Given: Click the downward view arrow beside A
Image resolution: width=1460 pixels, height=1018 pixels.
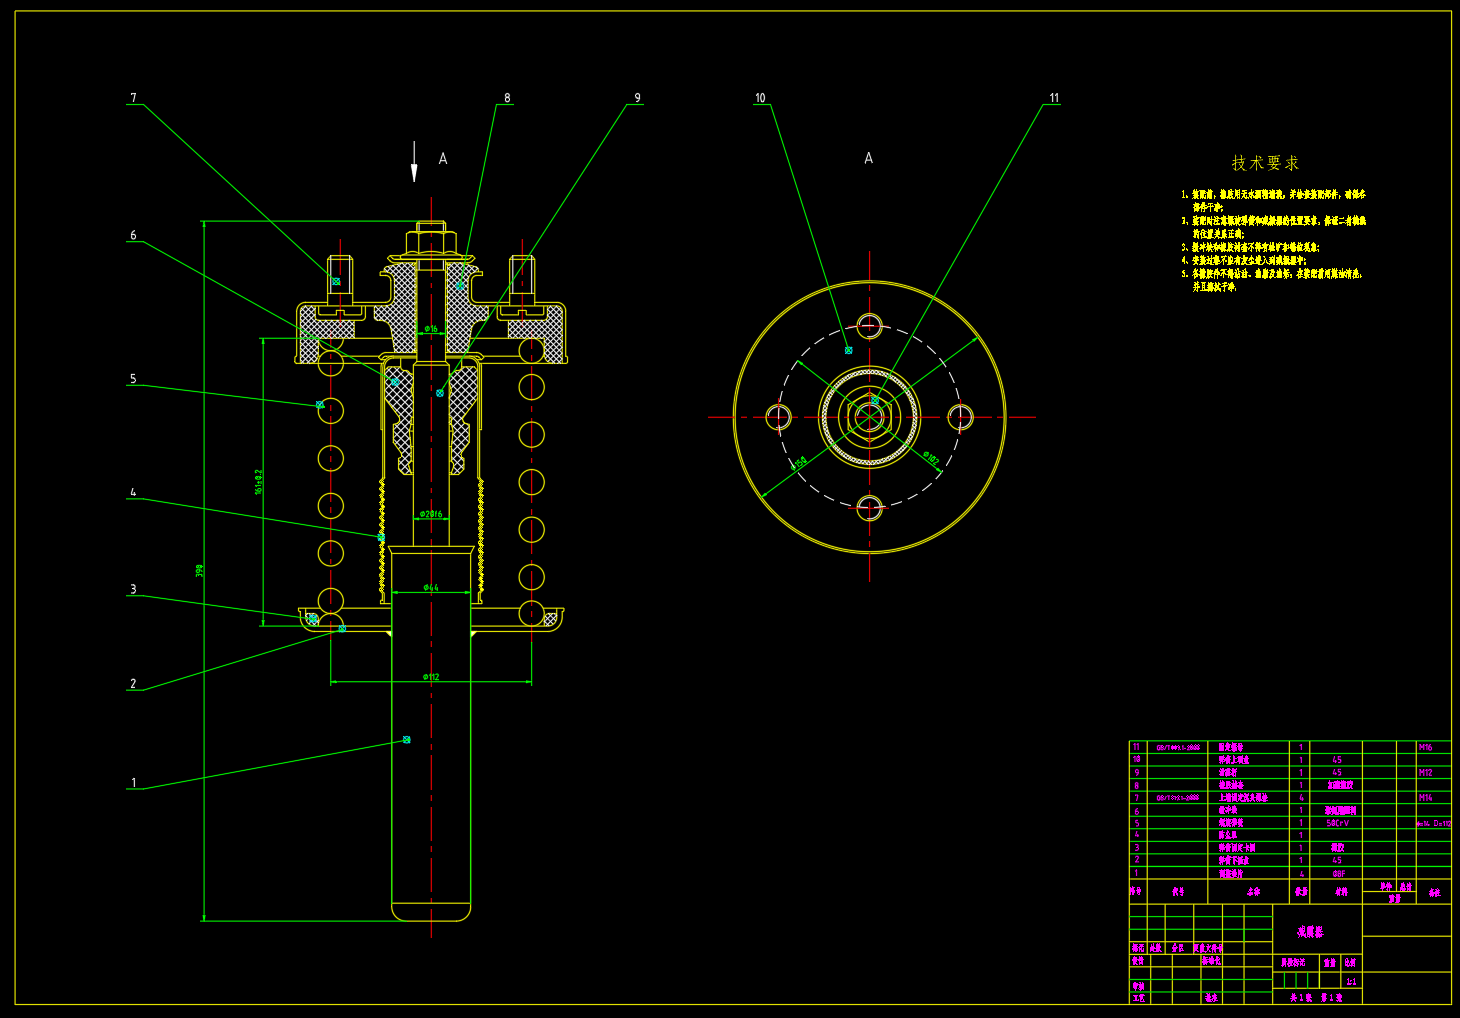Looking at the screenshot, I should tap(414, 161).
